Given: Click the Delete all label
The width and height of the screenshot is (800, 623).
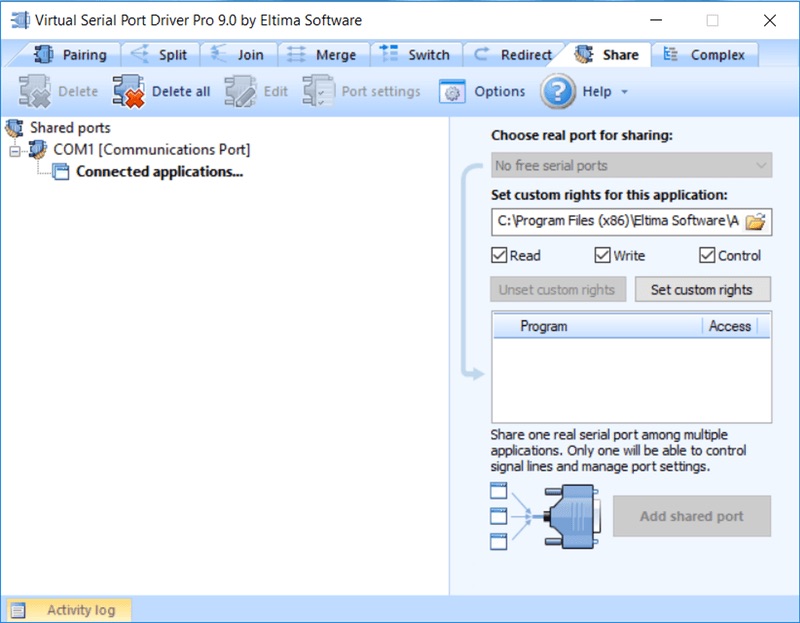Looking at the screenshot, I should pos(181,91).
